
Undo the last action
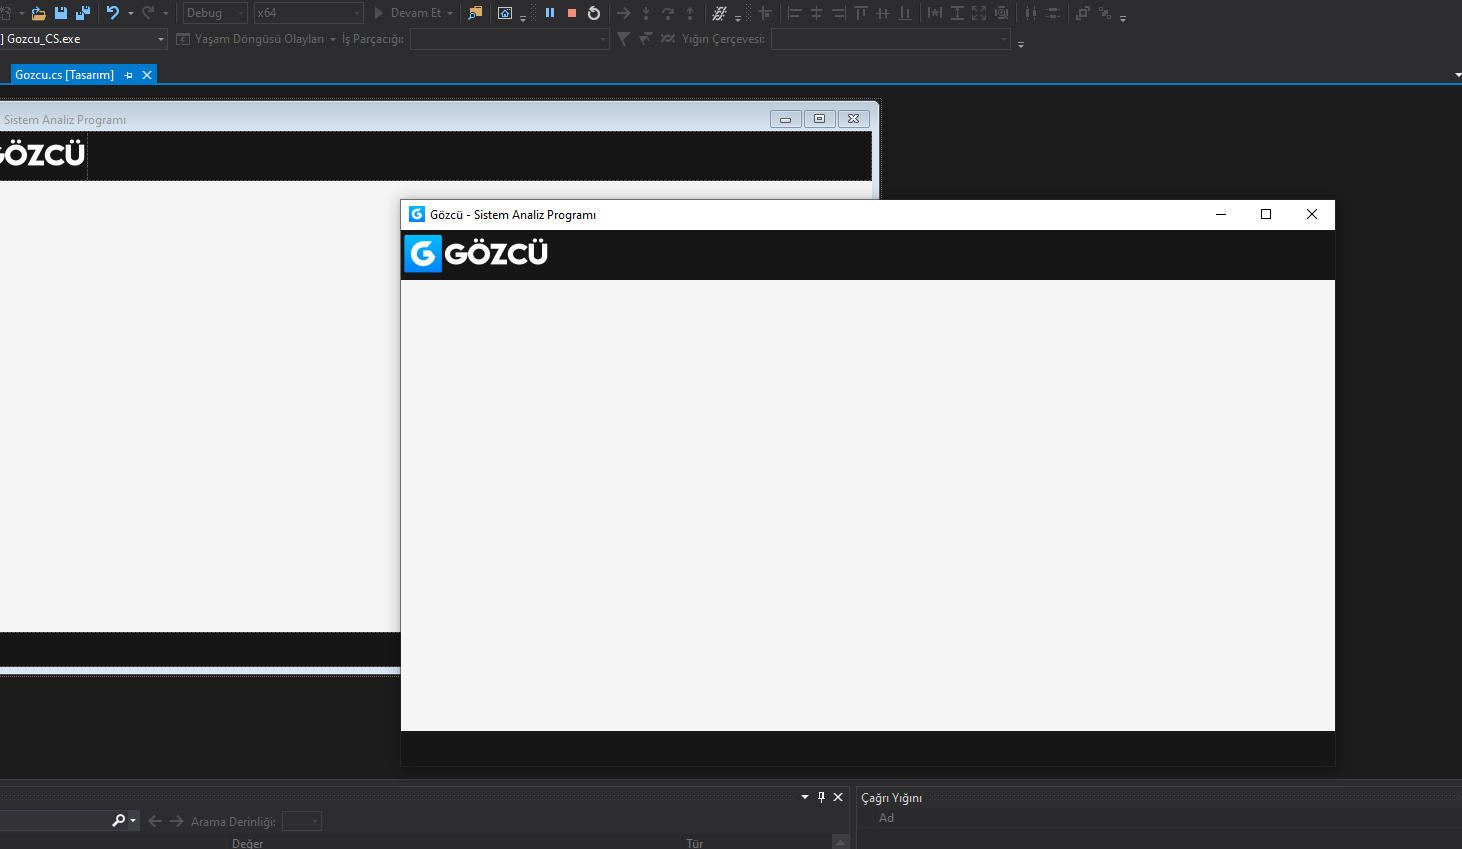coord(112,13)
